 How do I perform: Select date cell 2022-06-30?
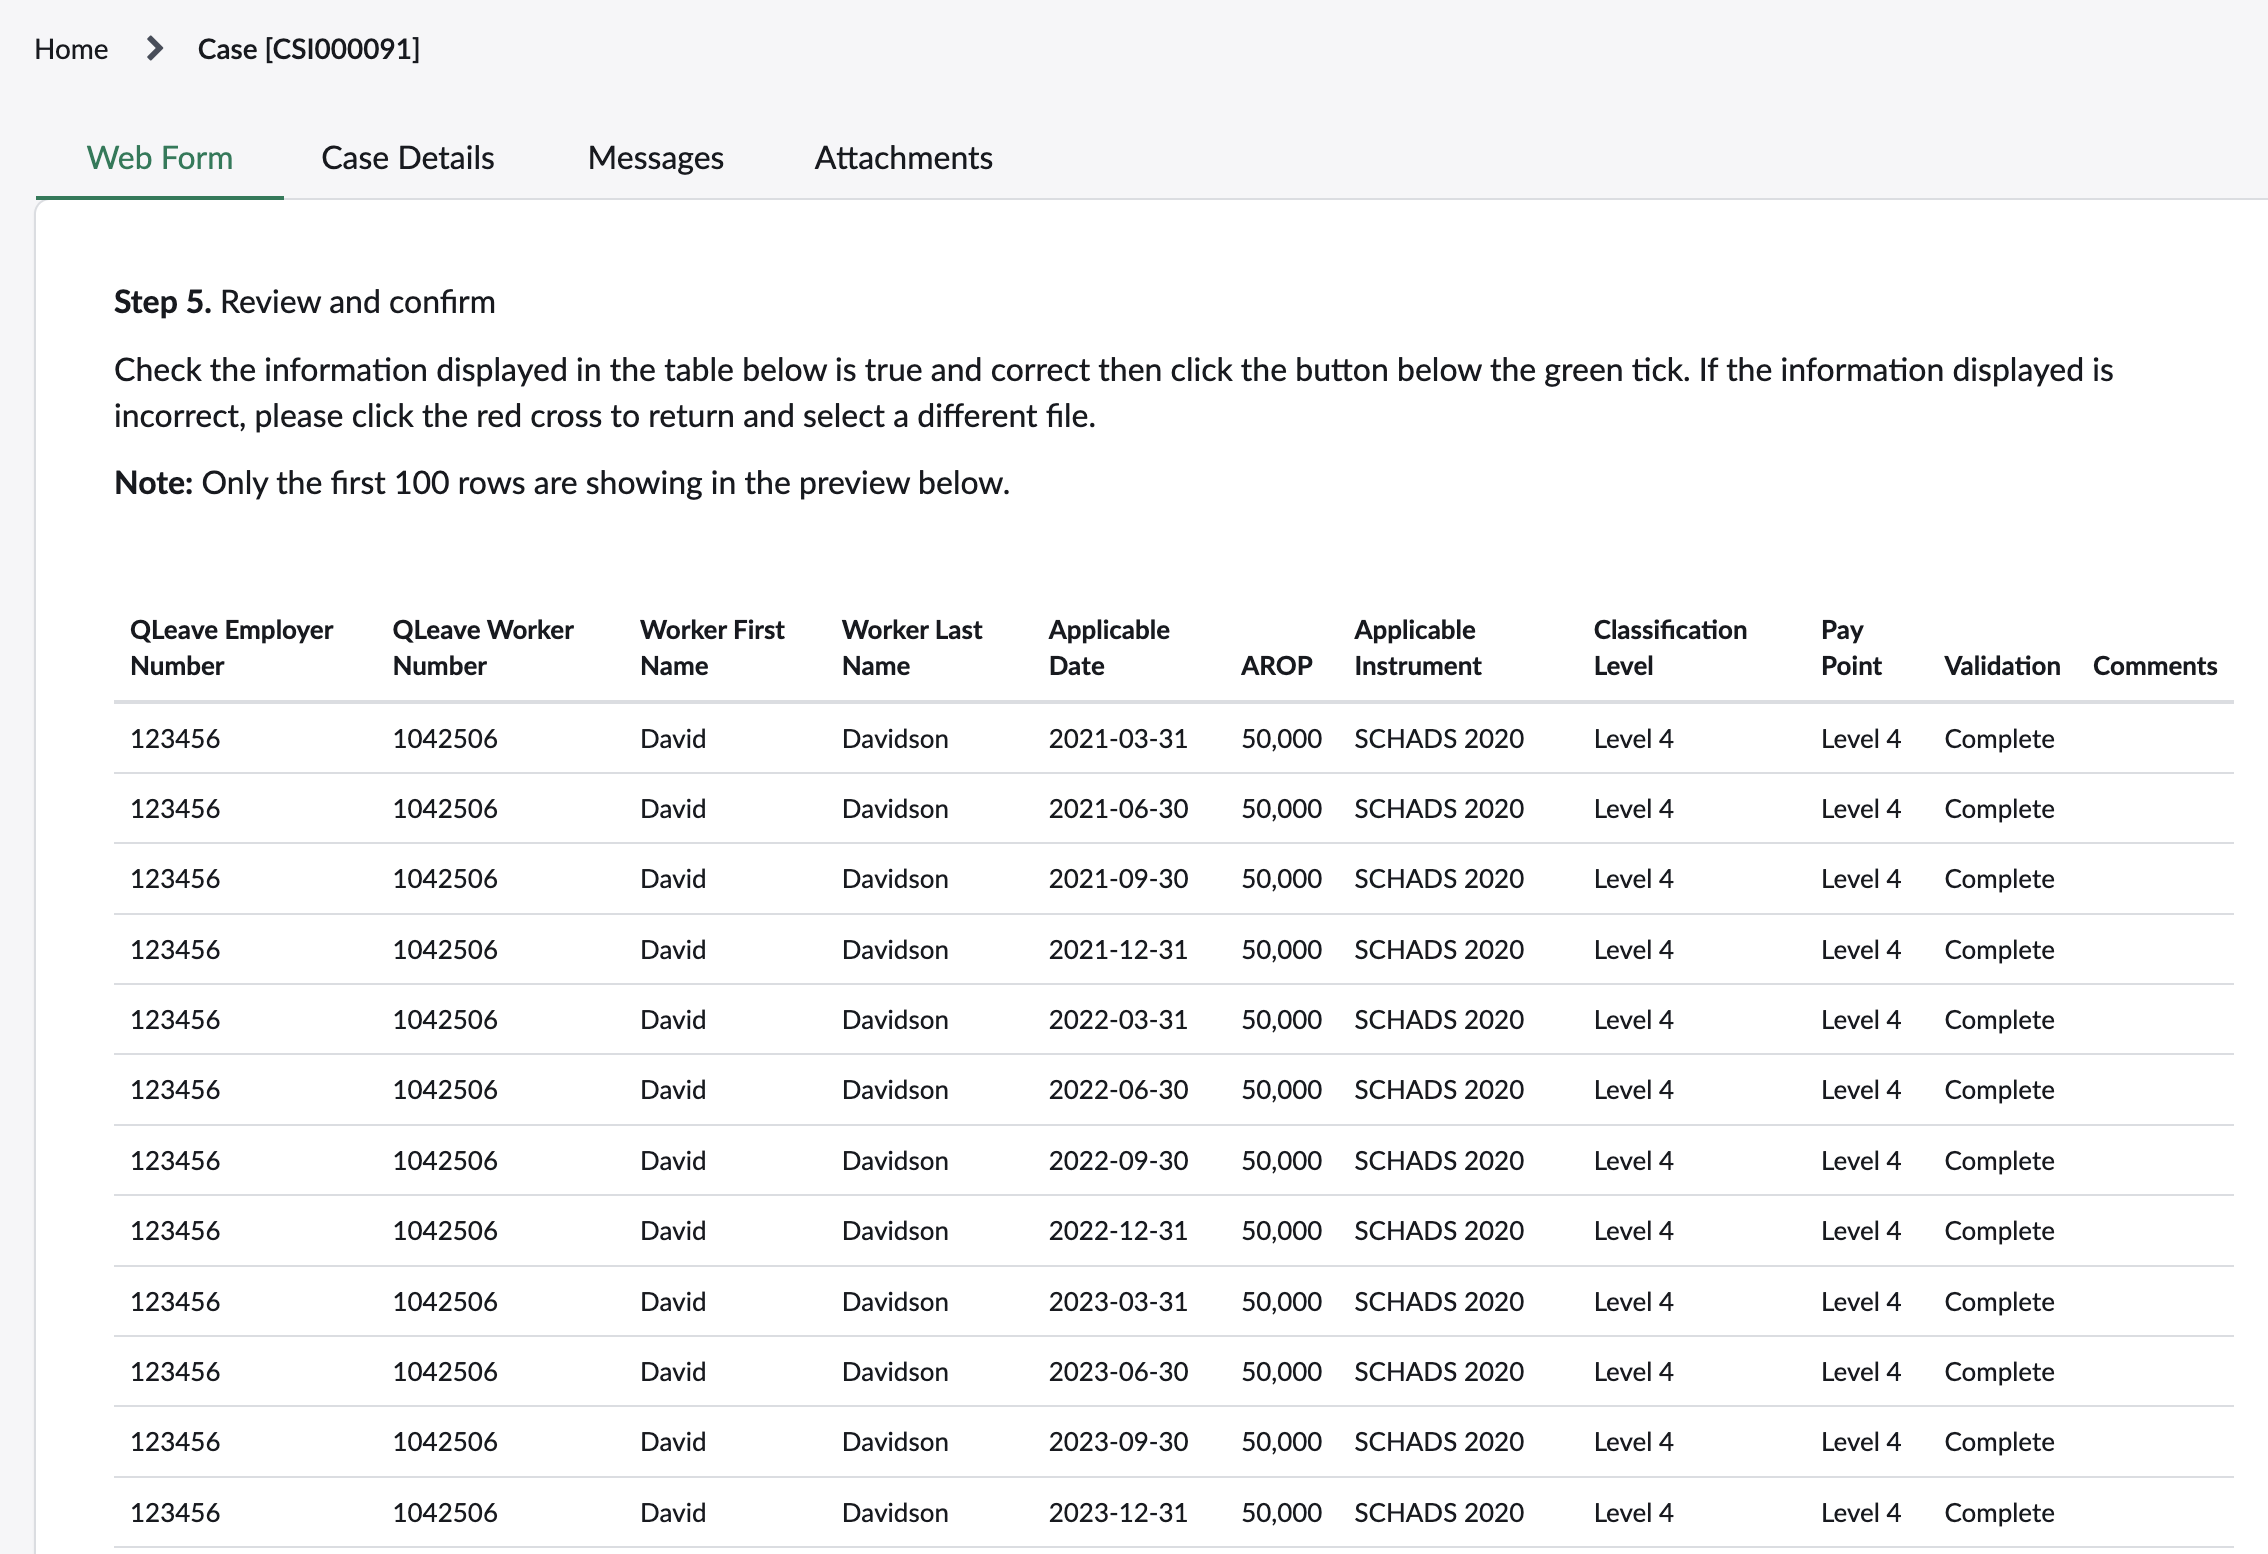[1118, 1089]
